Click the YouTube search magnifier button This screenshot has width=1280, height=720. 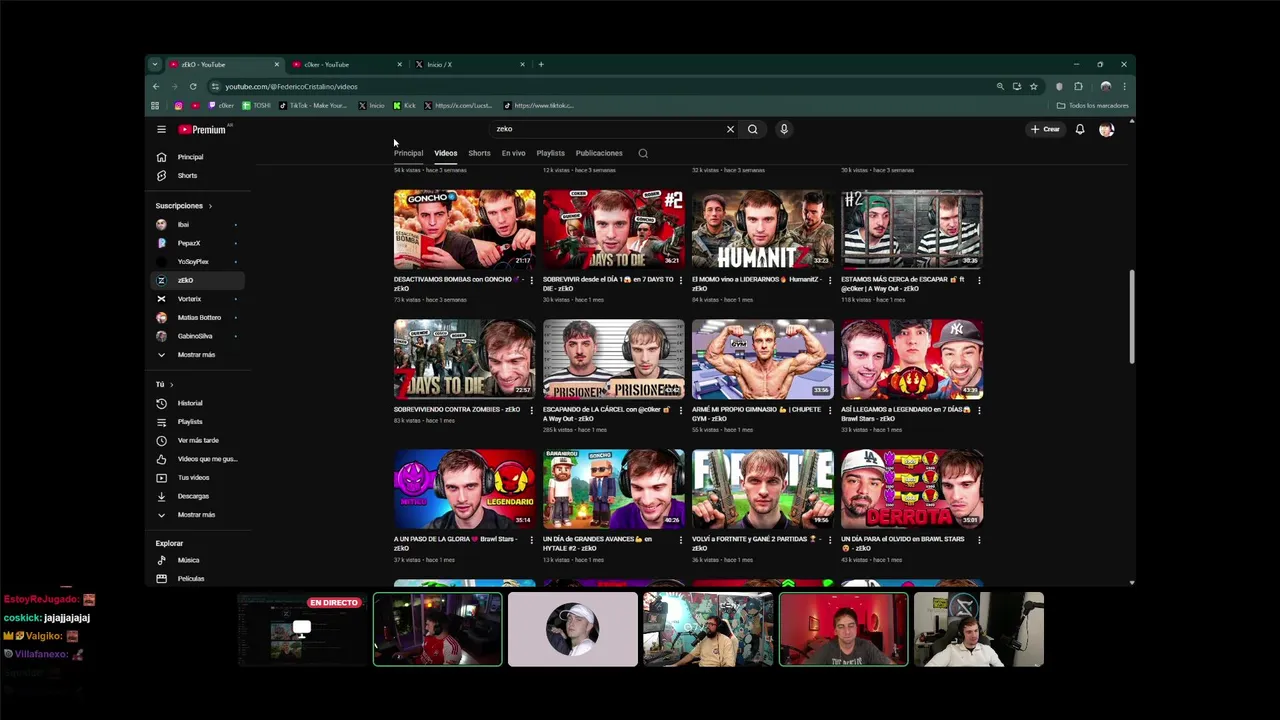click(753, 129)
